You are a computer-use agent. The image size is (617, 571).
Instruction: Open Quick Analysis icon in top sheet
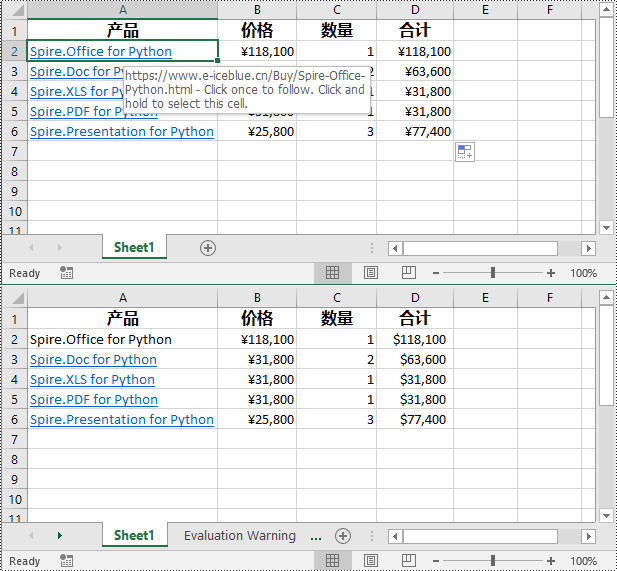click(x=465, y=152)
